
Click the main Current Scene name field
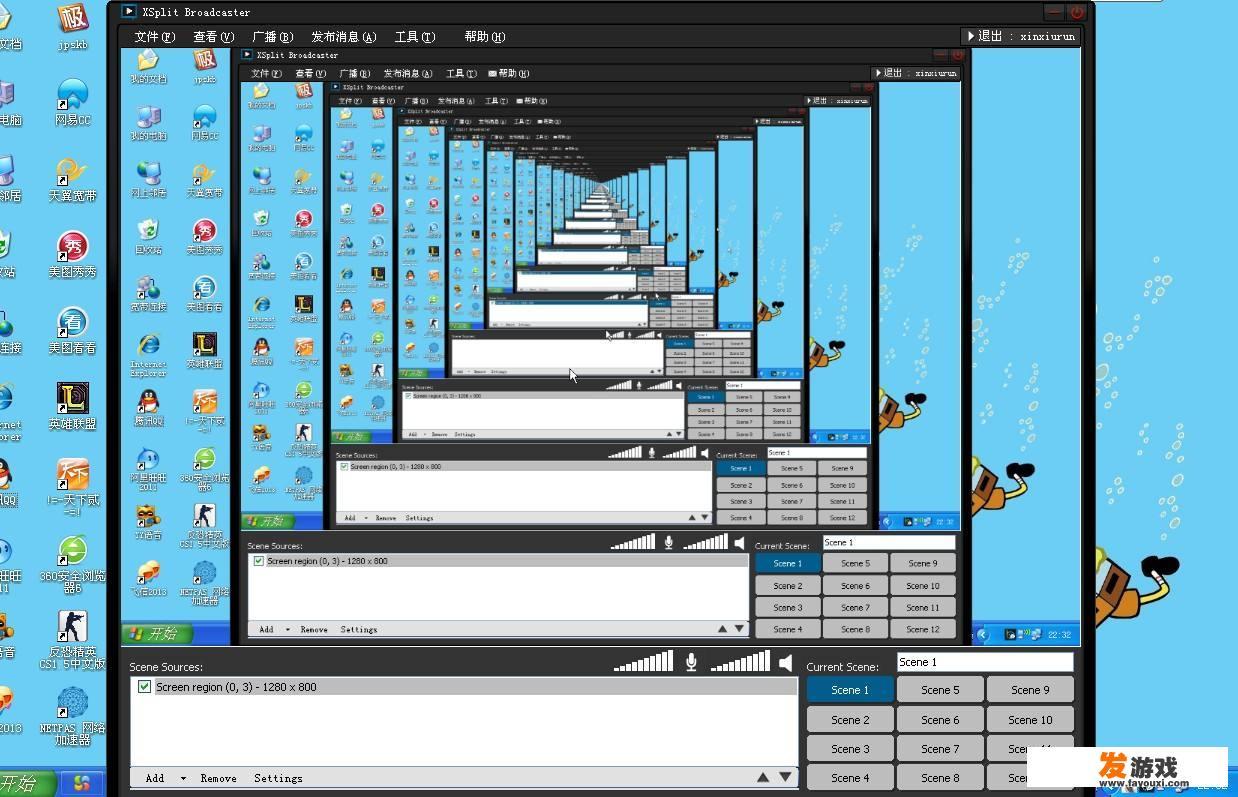tap(985, 662)
